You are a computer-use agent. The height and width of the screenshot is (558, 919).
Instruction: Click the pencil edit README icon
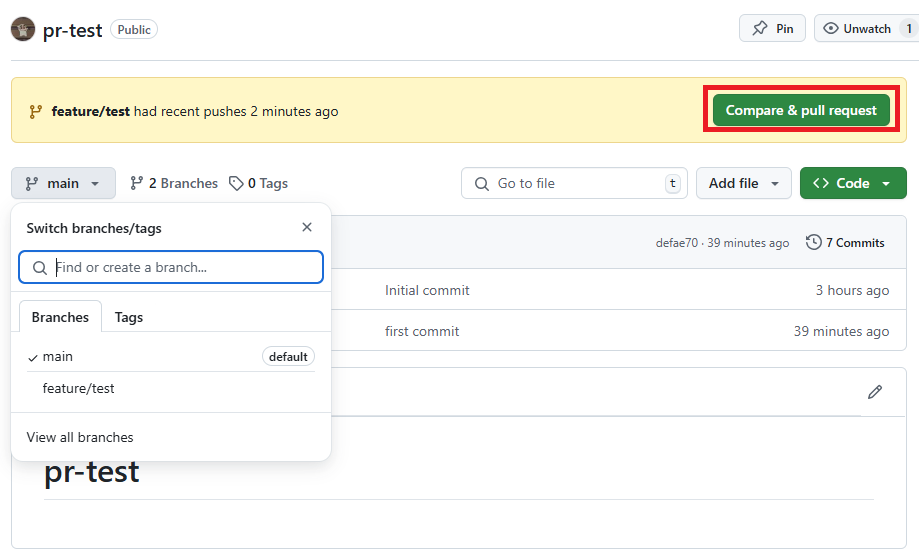coord(875,392)
